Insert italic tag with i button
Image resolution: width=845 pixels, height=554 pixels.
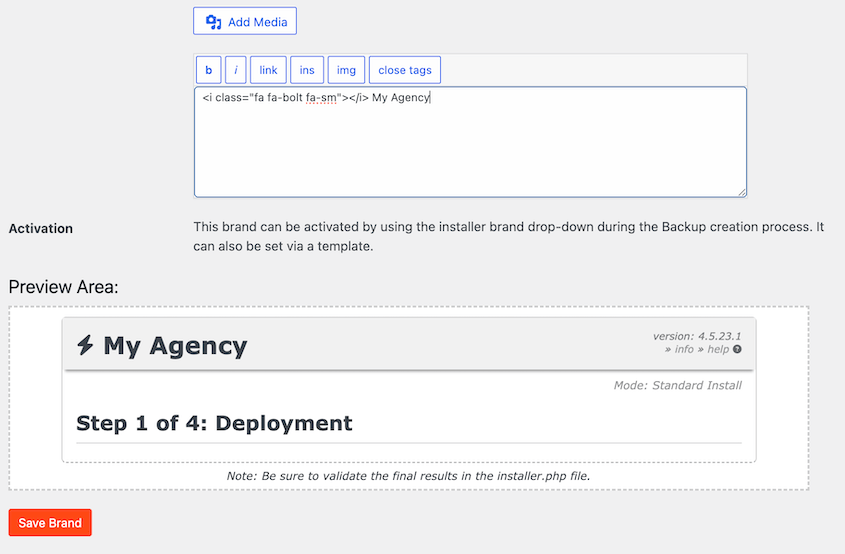point(235,70)
